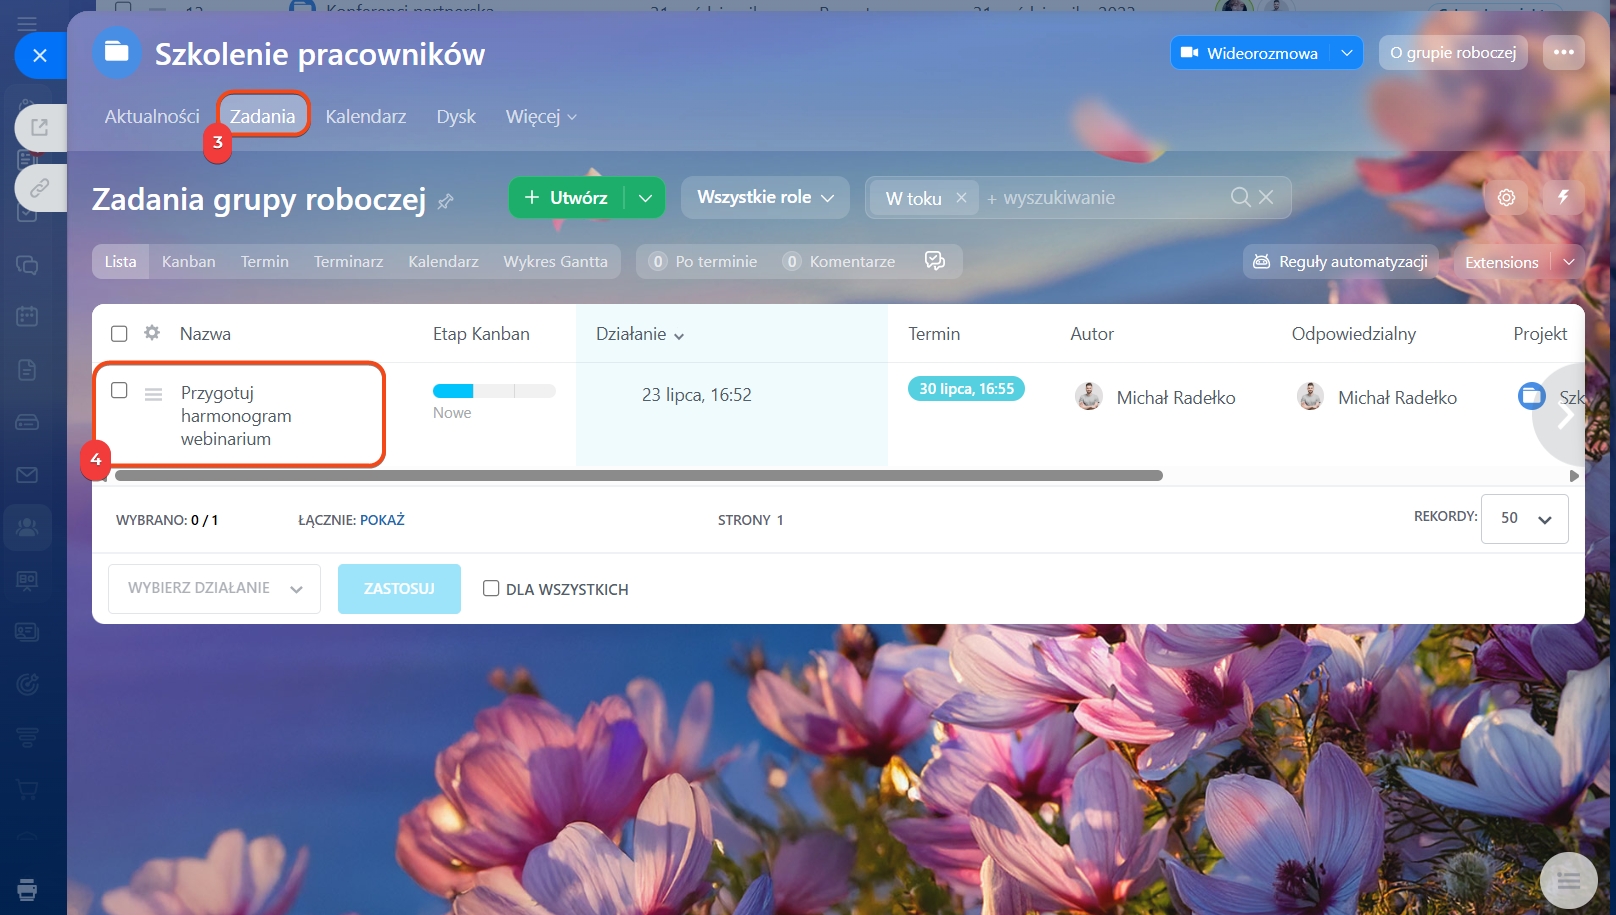1616x915 pixels.
Task: Remove the W toku filter chip
Action: click(961, 198)
